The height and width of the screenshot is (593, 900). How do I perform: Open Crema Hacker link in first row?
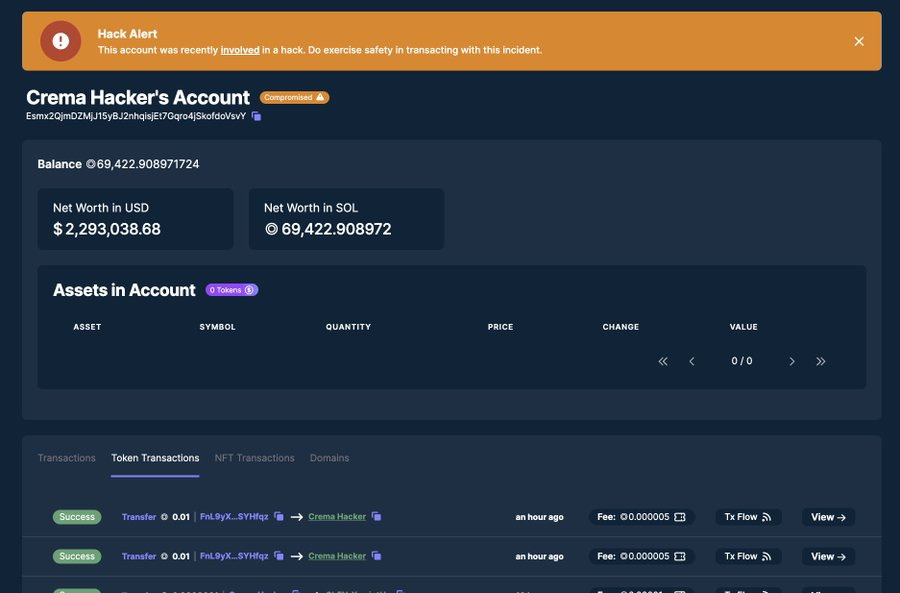[x=337, y=517]
